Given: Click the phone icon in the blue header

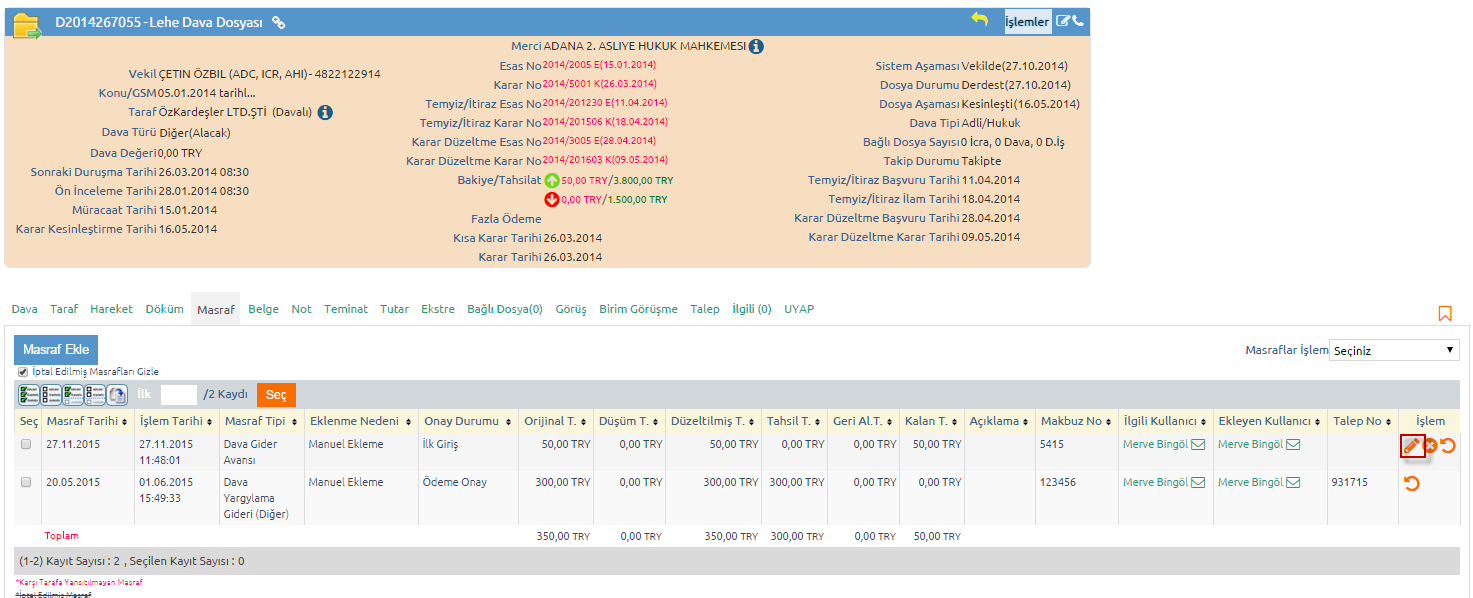Looking at the screenshot, I should (x=1078, y=21).
